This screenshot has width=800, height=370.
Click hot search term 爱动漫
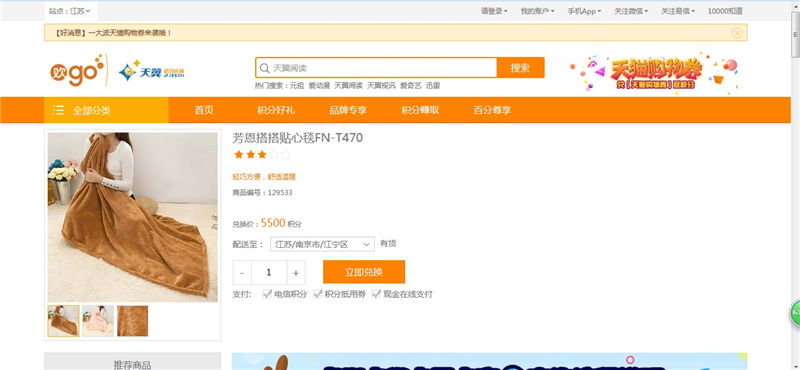[x=319, y=86]
